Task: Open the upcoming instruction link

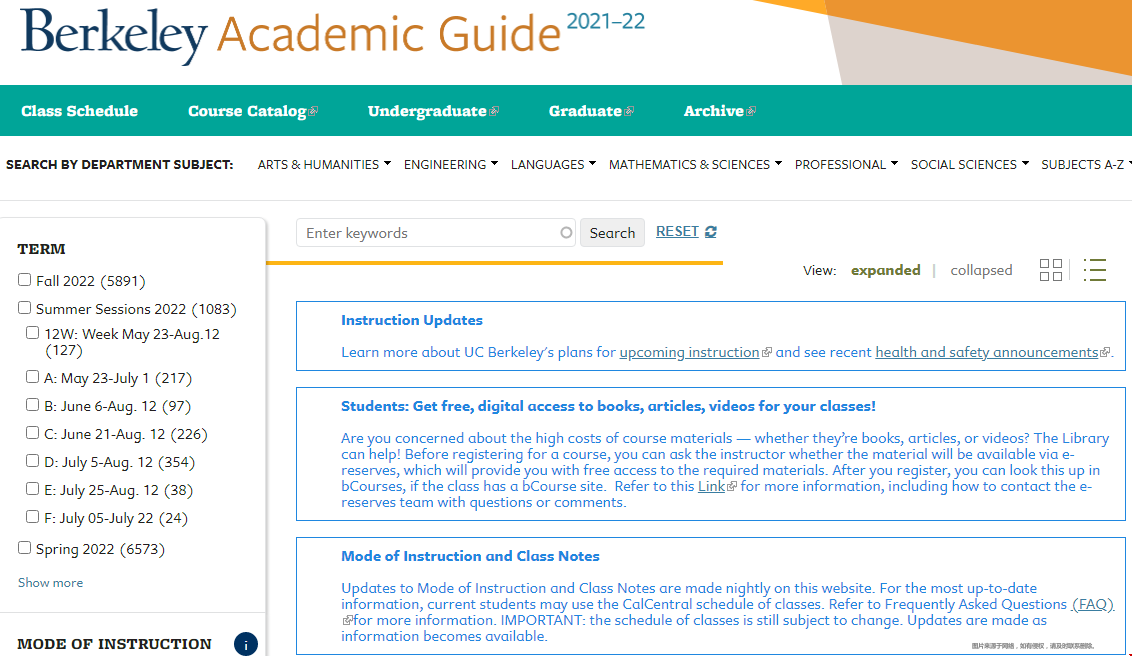Action: click(x=689, y=352)
